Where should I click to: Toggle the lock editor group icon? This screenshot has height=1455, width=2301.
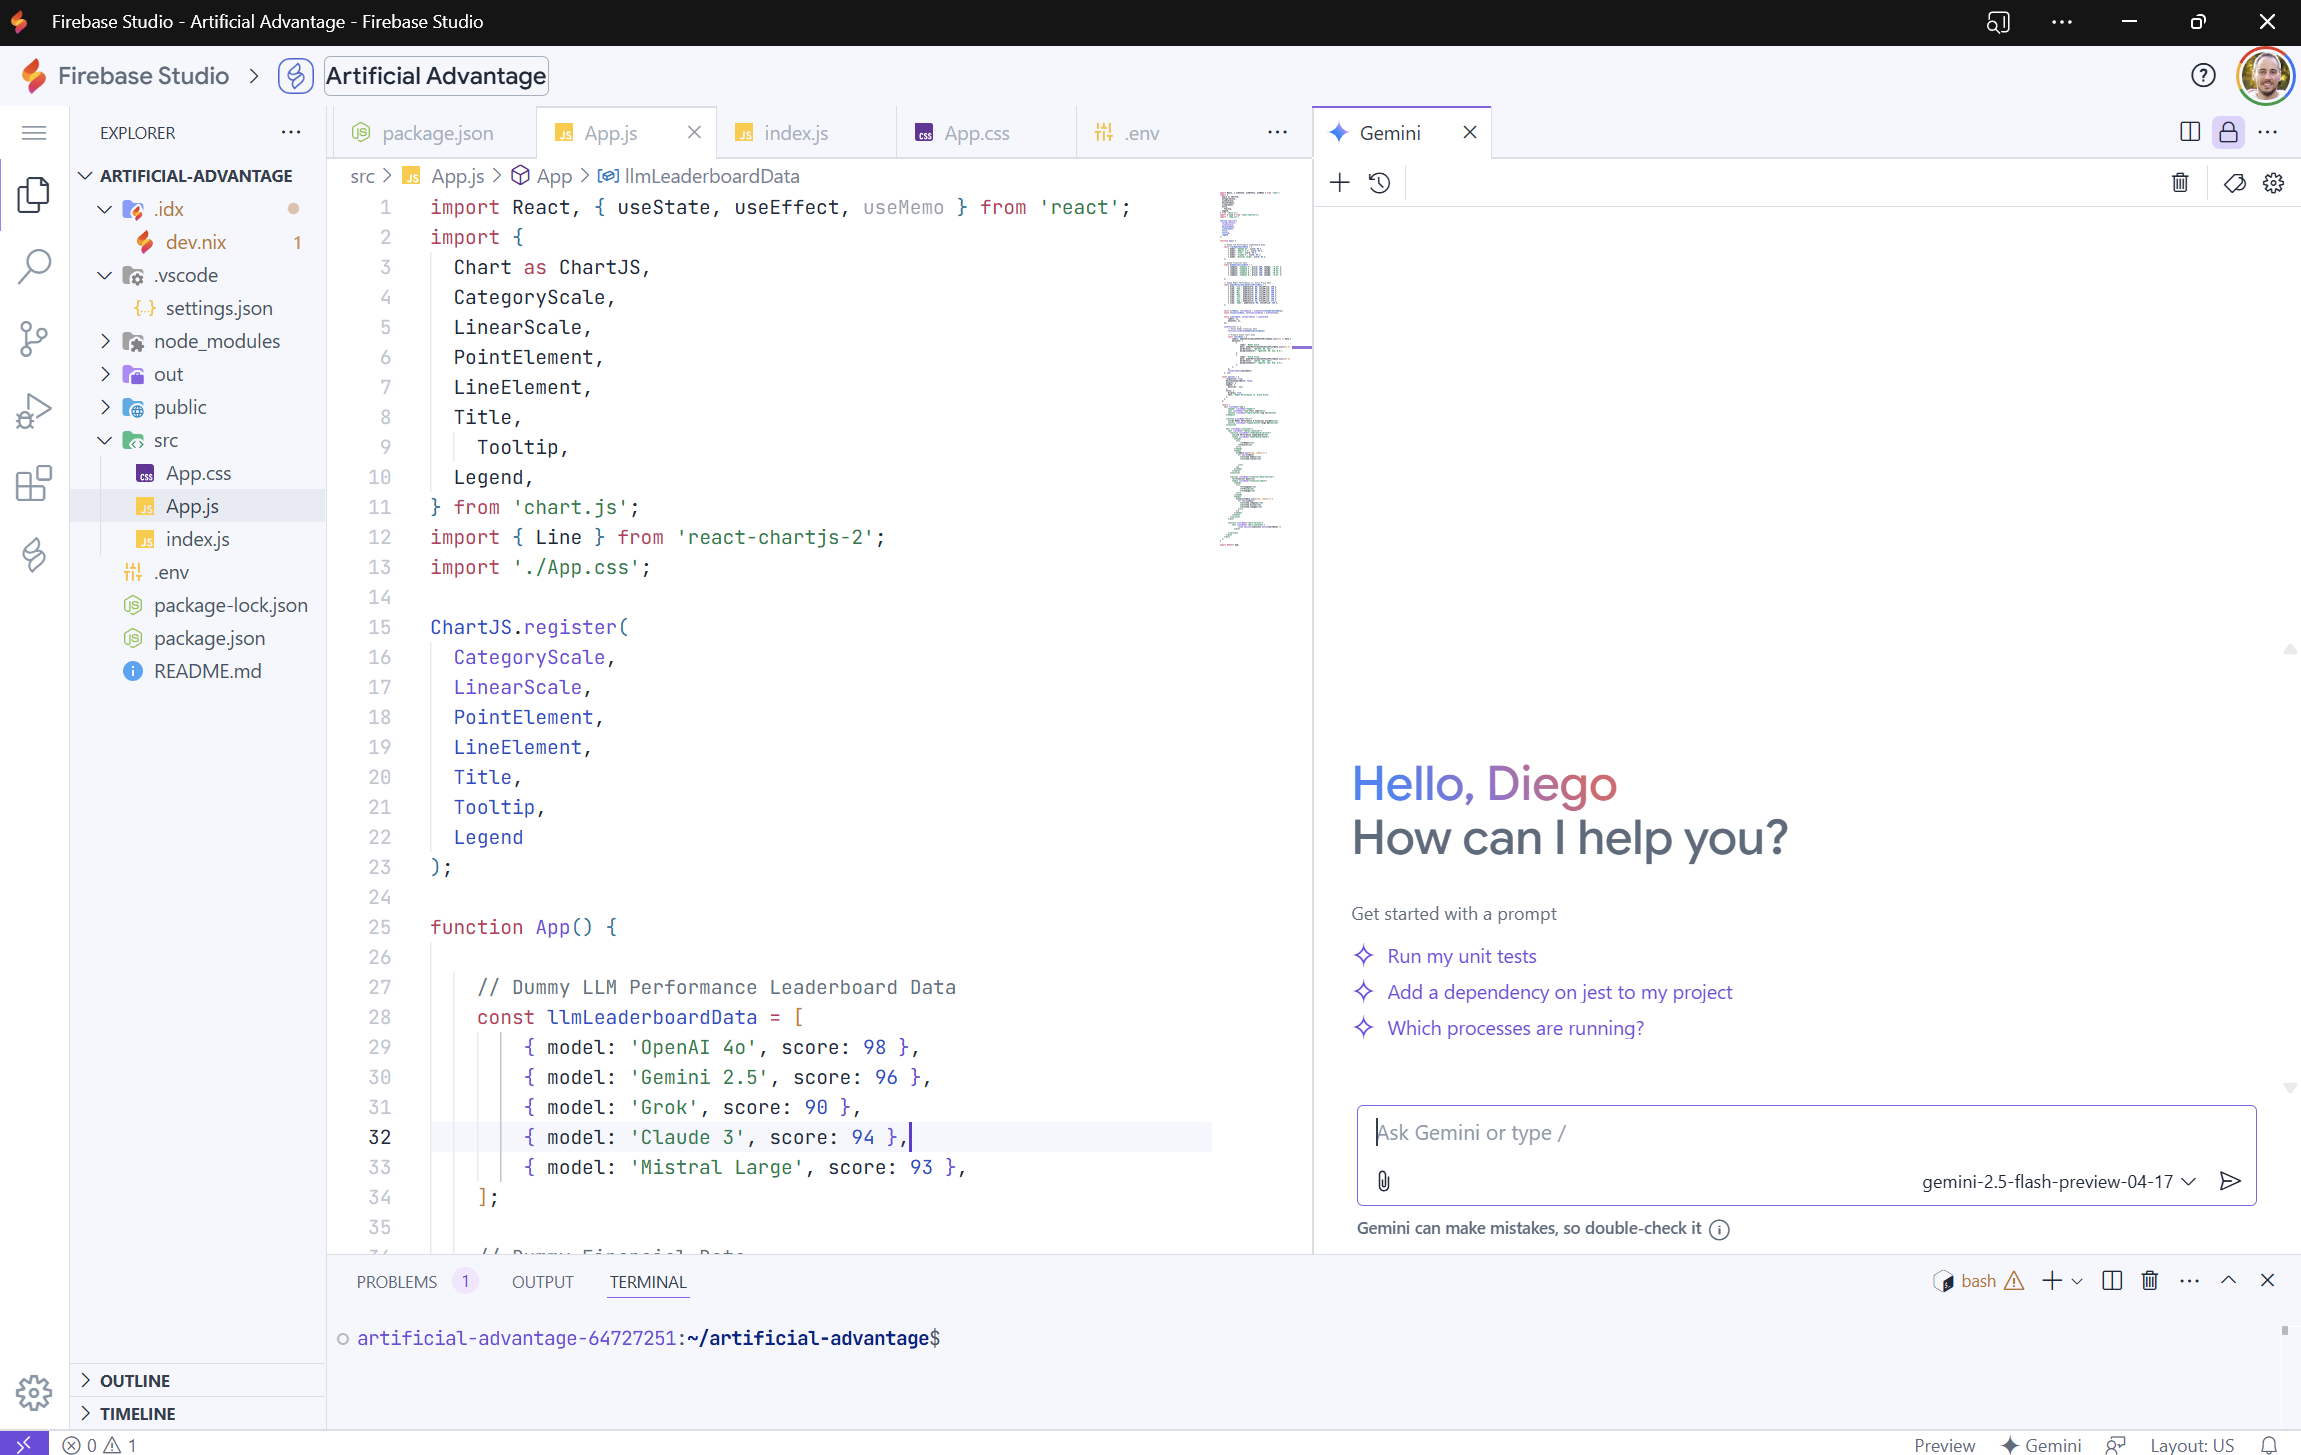2228,133
